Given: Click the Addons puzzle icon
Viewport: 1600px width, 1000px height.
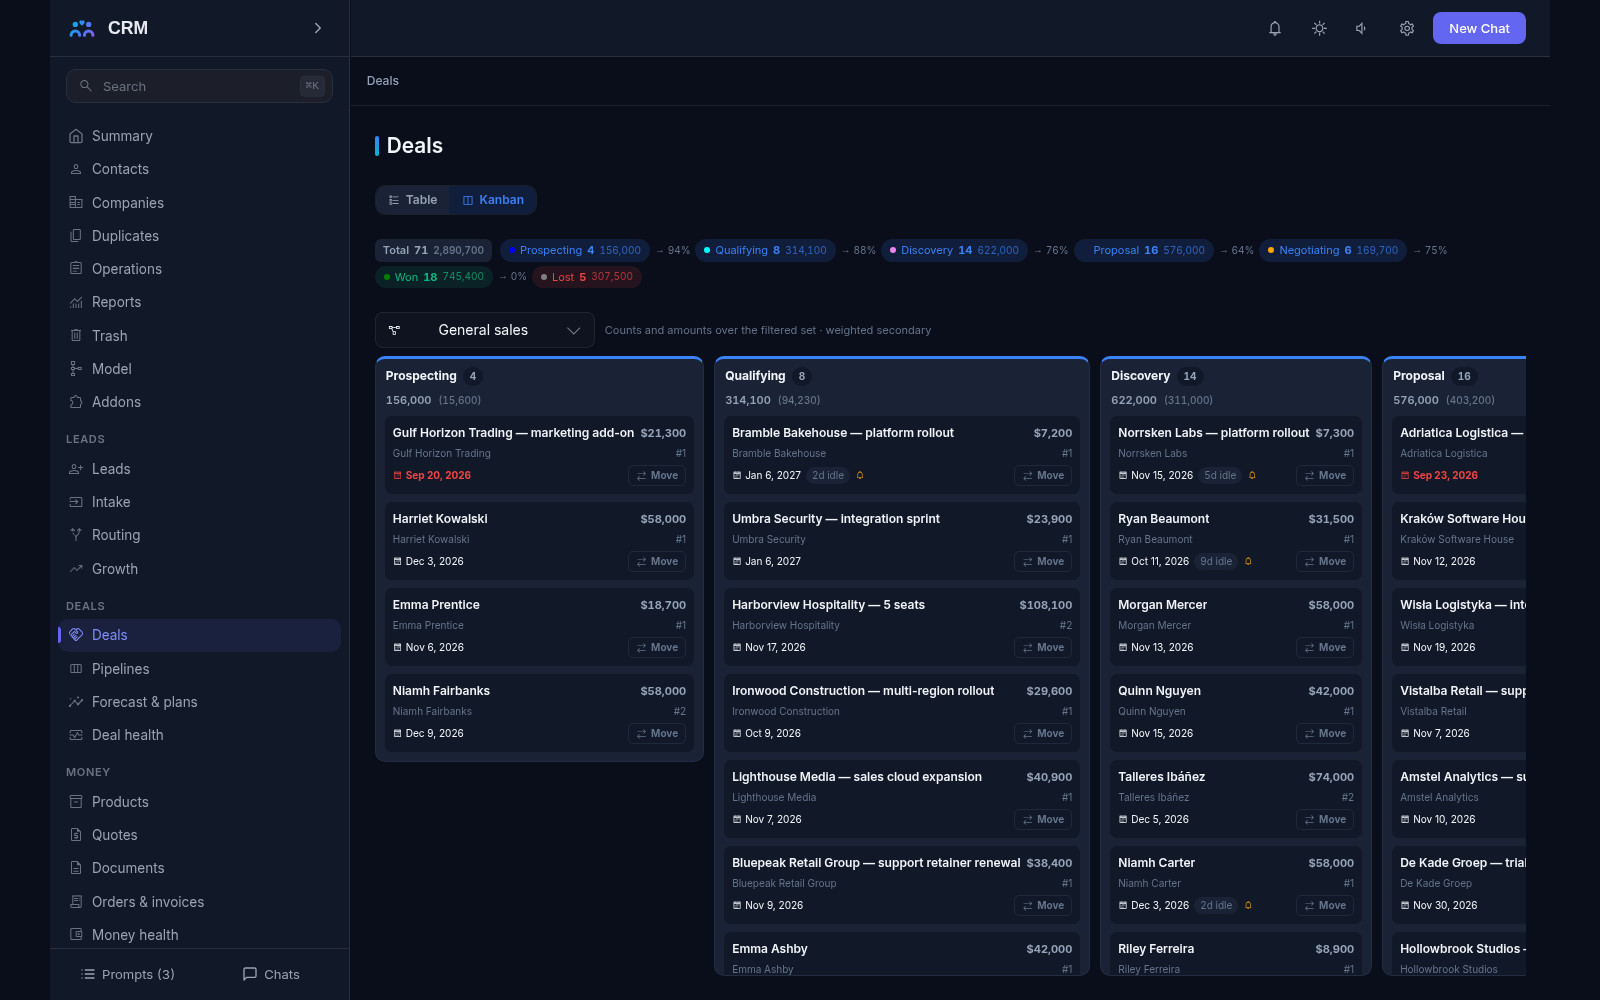Looking at the screenshot, I should [x=76, y=402].
